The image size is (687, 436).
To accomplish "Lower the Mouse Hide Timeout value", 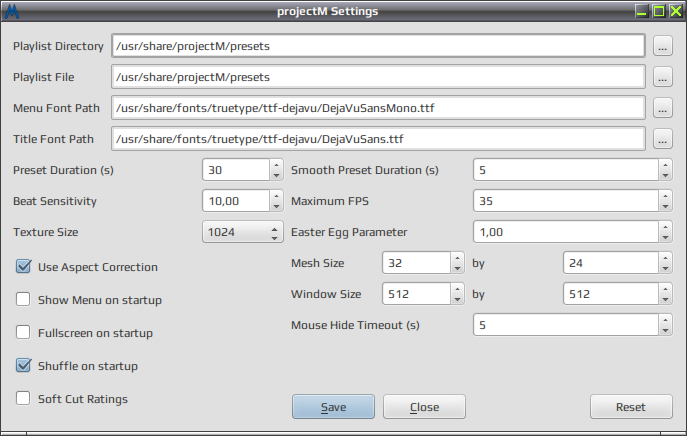I will tap(665, 330).
